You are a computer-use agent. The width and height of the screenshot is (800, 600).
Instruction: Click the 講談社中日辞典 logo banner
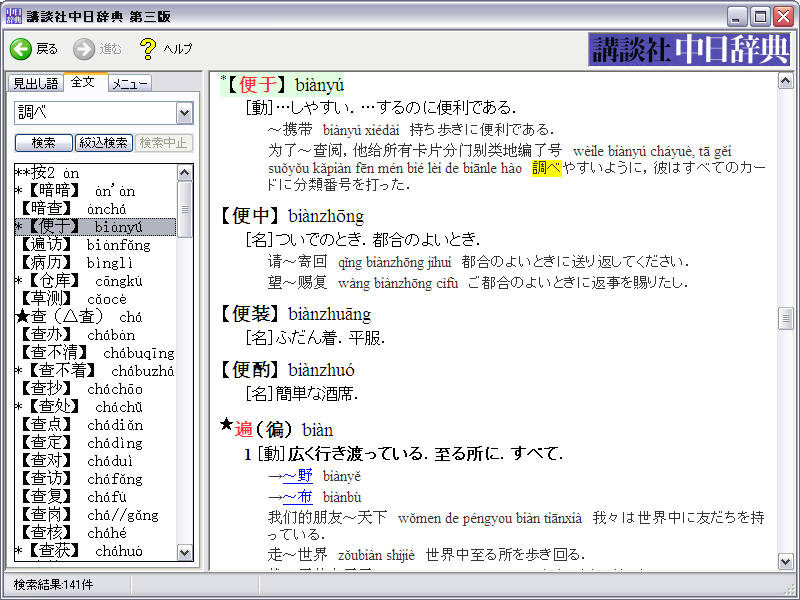click(689, 49)
